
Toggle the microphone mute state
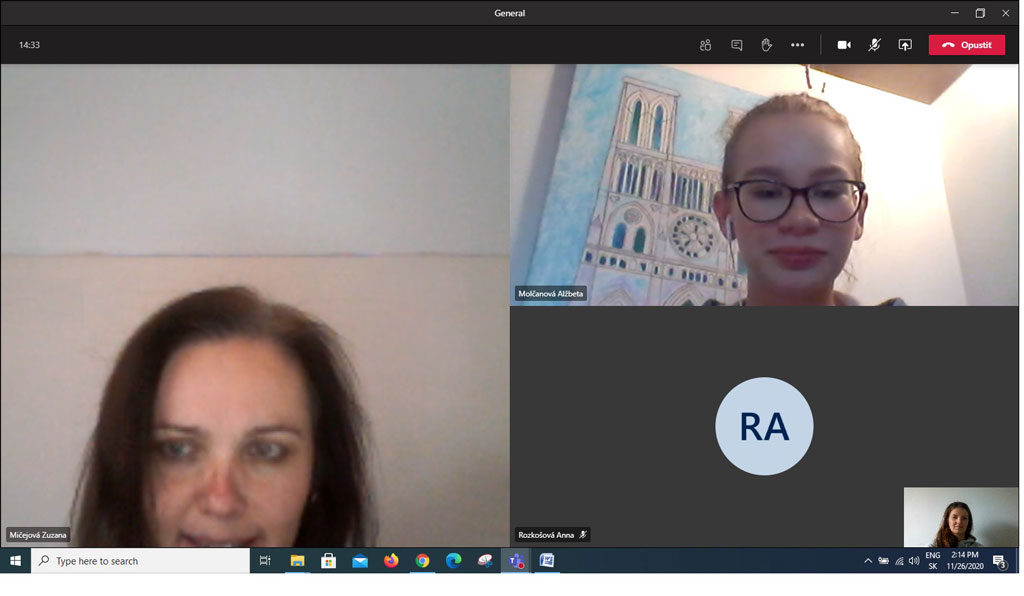(874, 45)
